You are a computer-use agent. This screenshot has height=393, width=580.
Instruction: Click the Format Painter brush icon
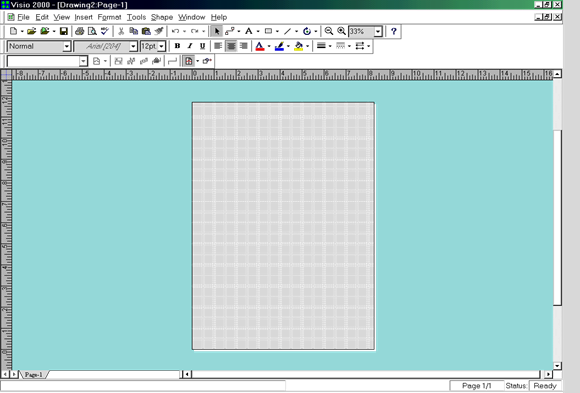[159, 31]
